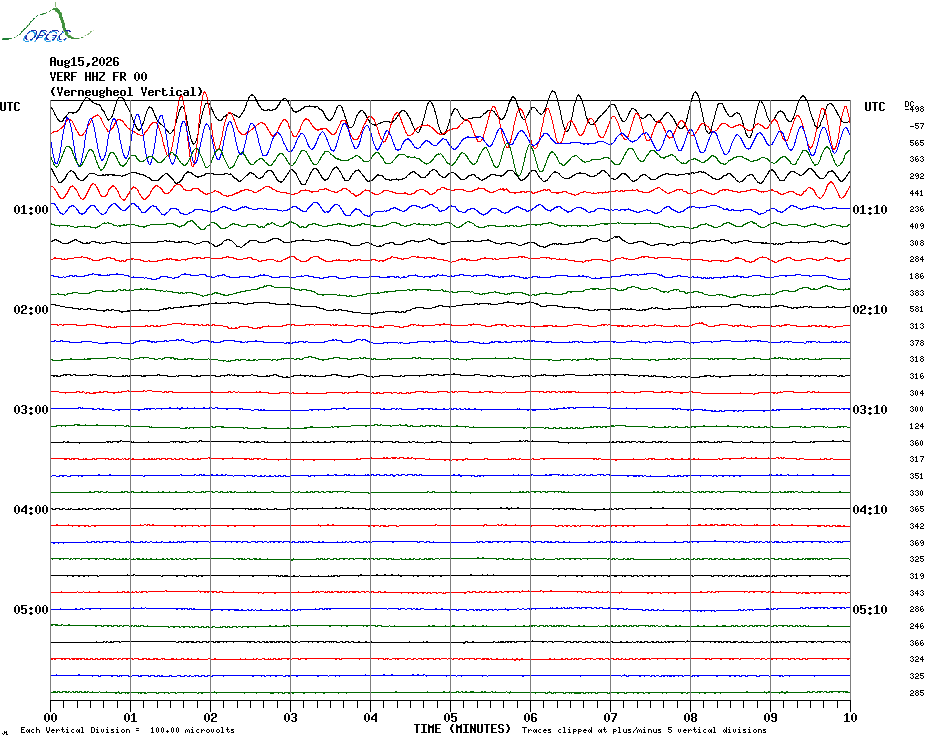Click the DC value 292
This screenshot has width=930, height=744.
(916, 176)
